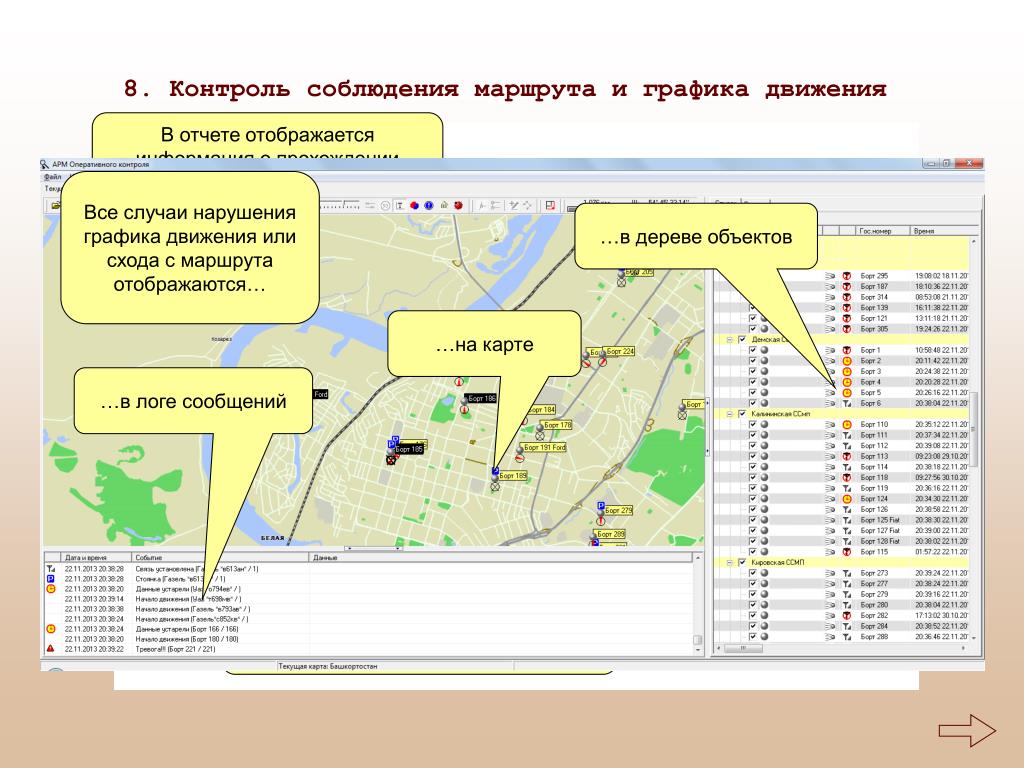Click the orange clock icon for Борт 124
1024x768 pixels.
coord(846,499)
